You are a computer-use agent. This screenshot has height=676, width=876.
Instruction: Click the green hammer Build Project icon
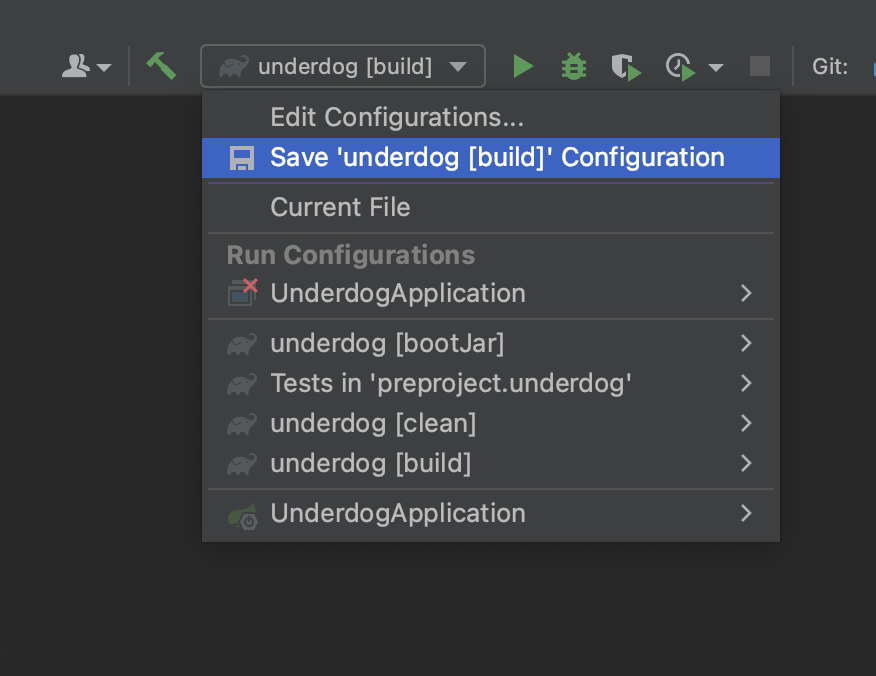click(x=161, y=66)
